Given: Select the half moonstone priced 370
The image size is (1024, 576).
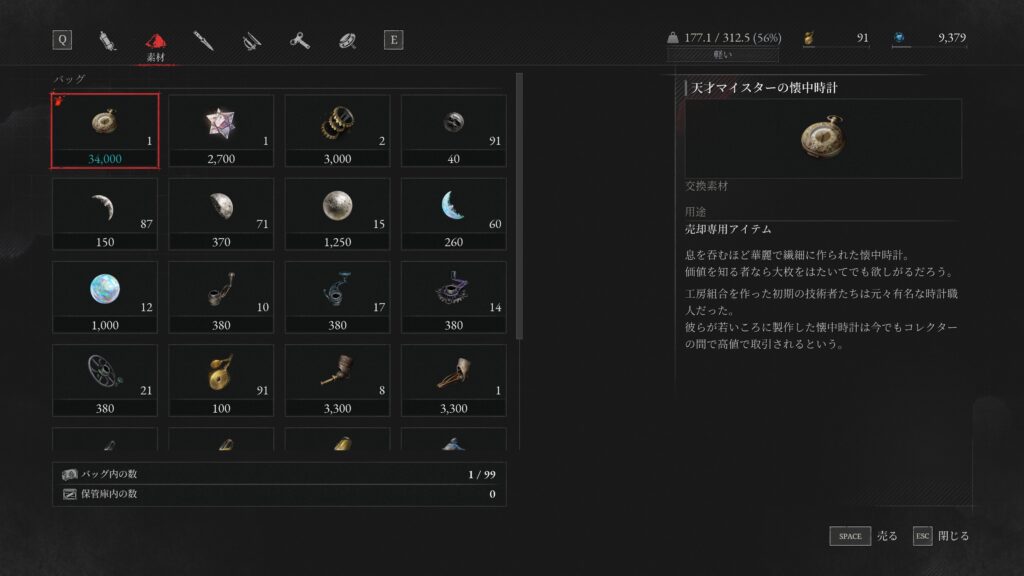Looking at the screenshot, I should pos(221,214).
